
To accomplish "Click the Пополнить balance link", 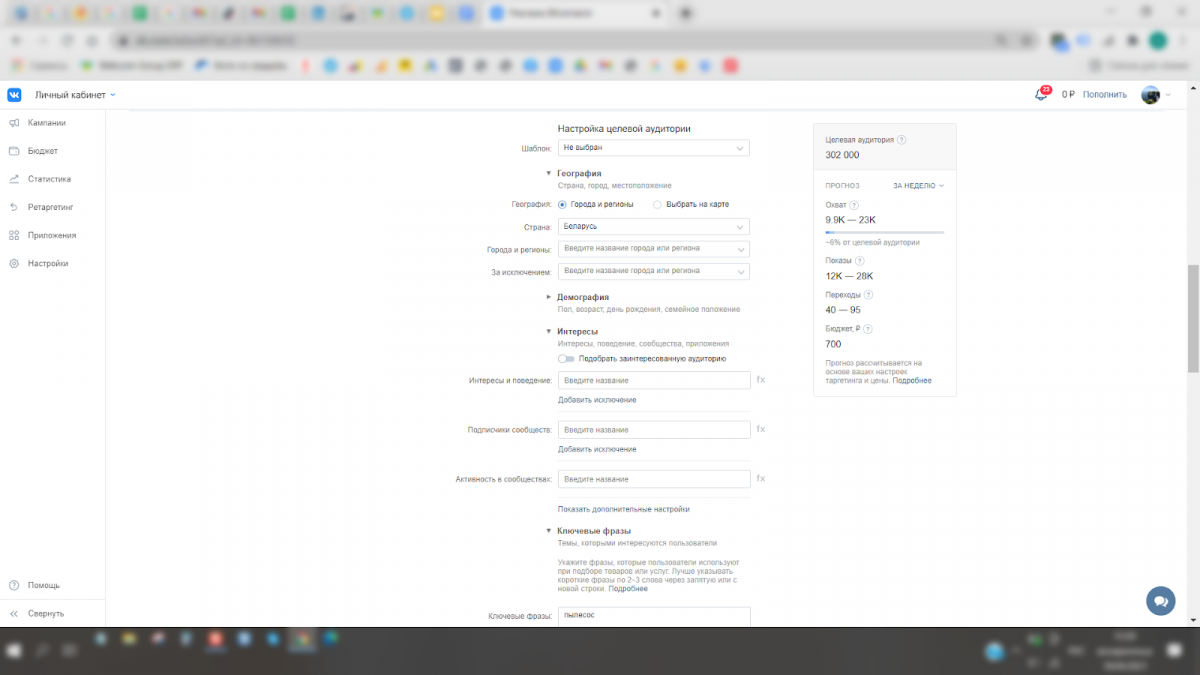I will tap(1104, 95).
